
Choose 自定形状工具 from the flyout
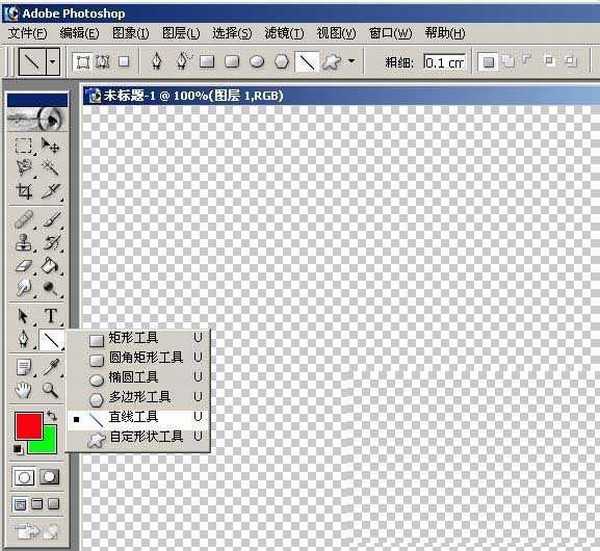145,437
